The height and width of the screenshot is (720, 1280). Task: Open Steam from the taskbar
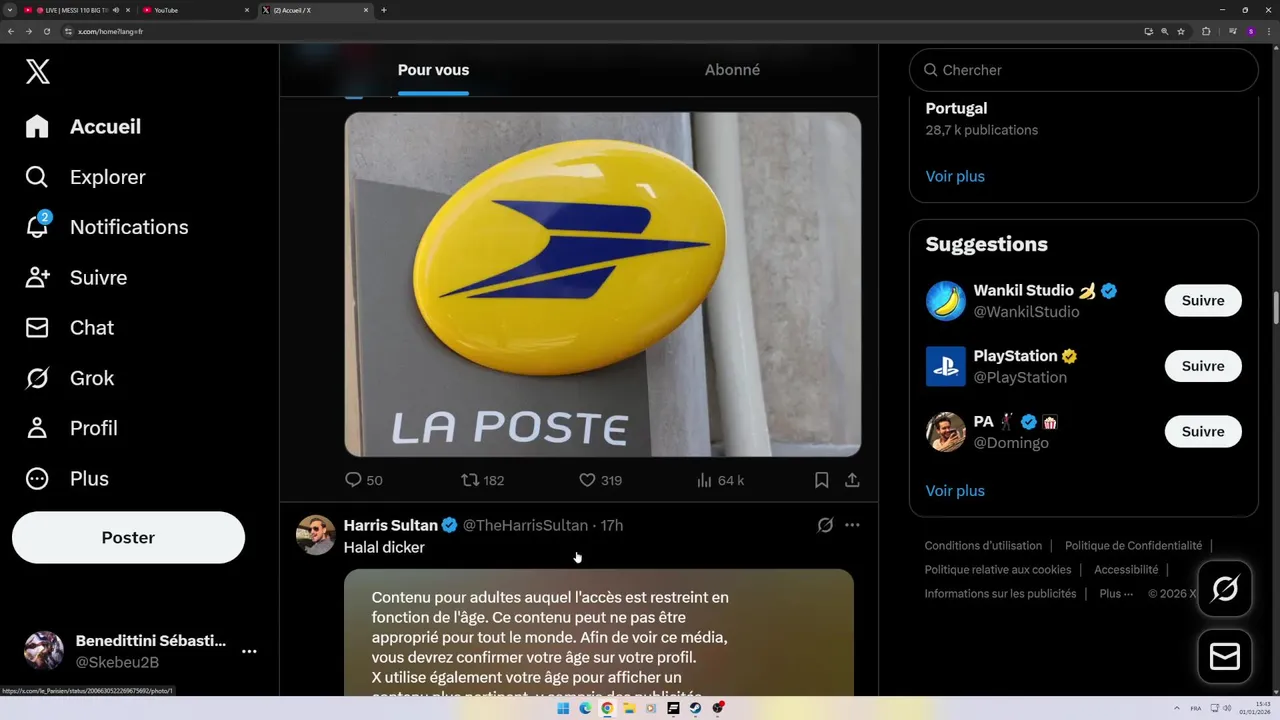pos(695,708)
